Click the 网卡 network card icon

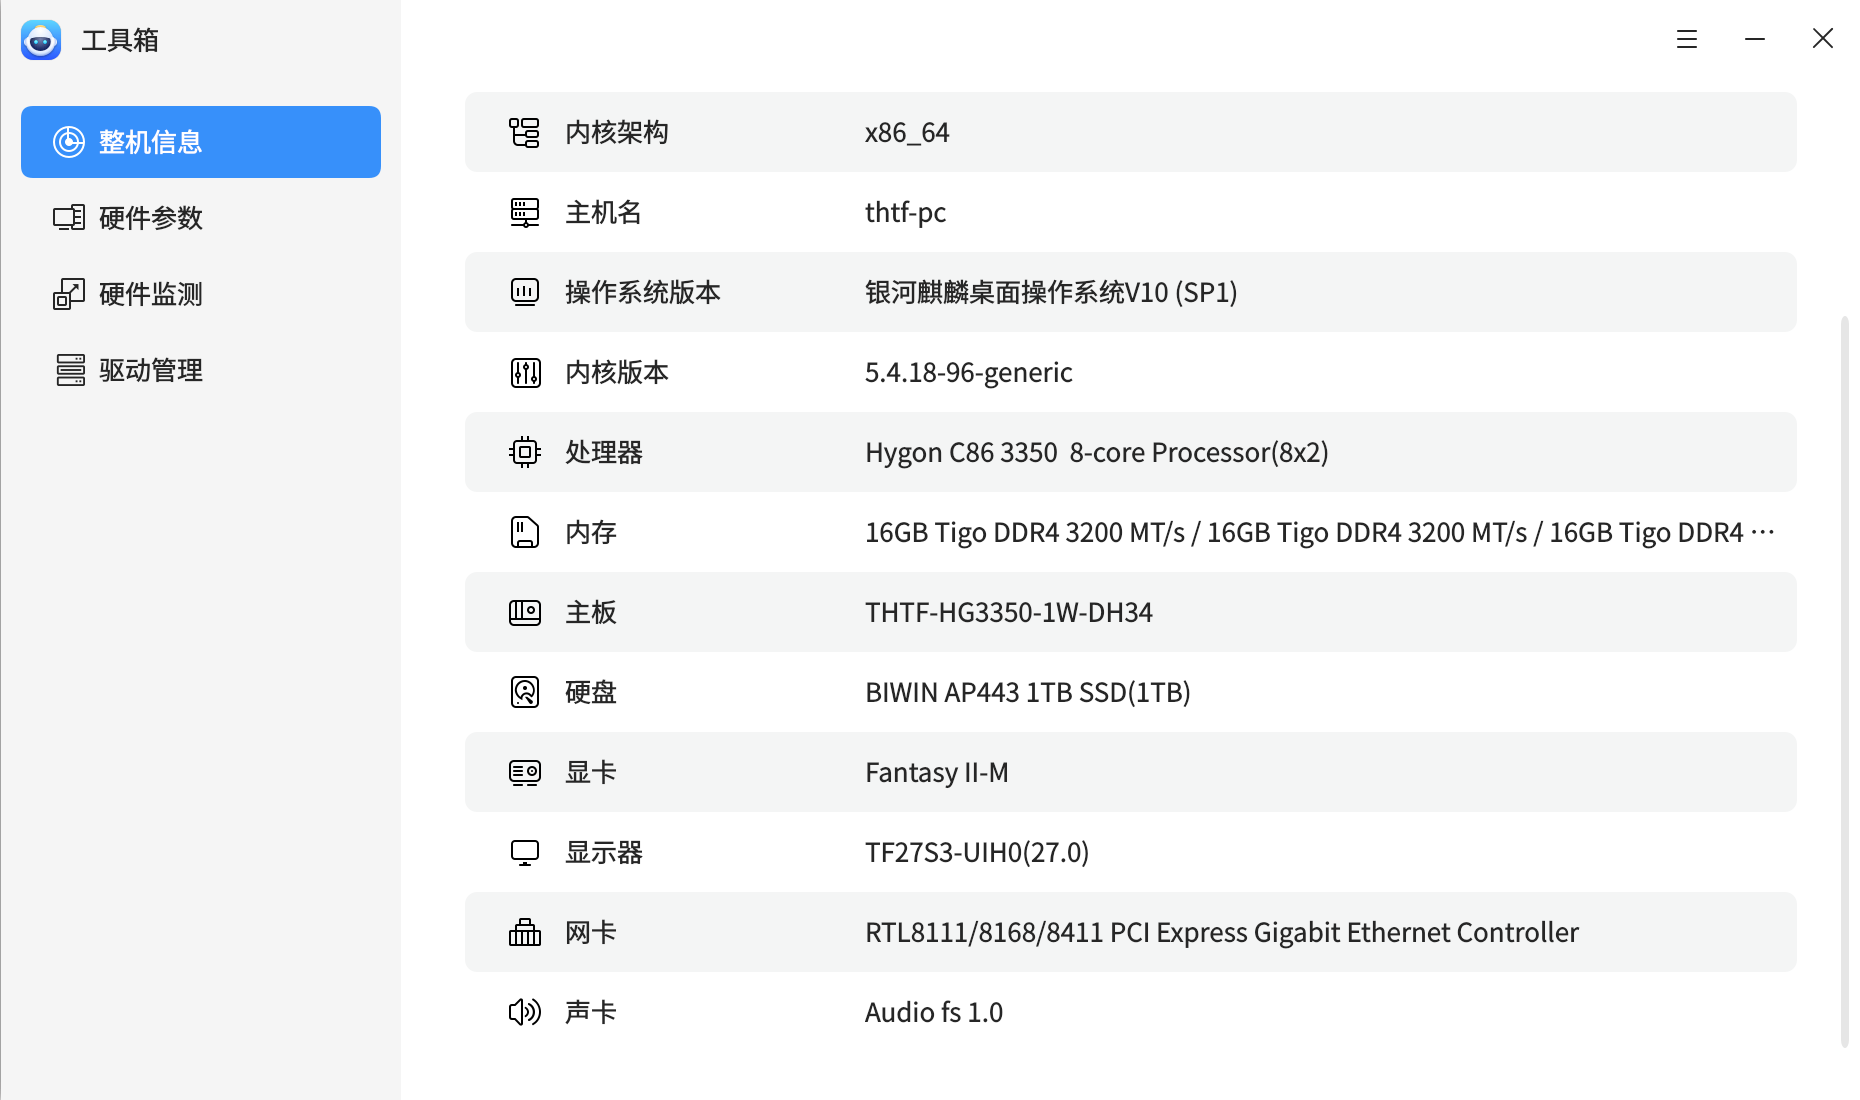(x=524, y=932)
